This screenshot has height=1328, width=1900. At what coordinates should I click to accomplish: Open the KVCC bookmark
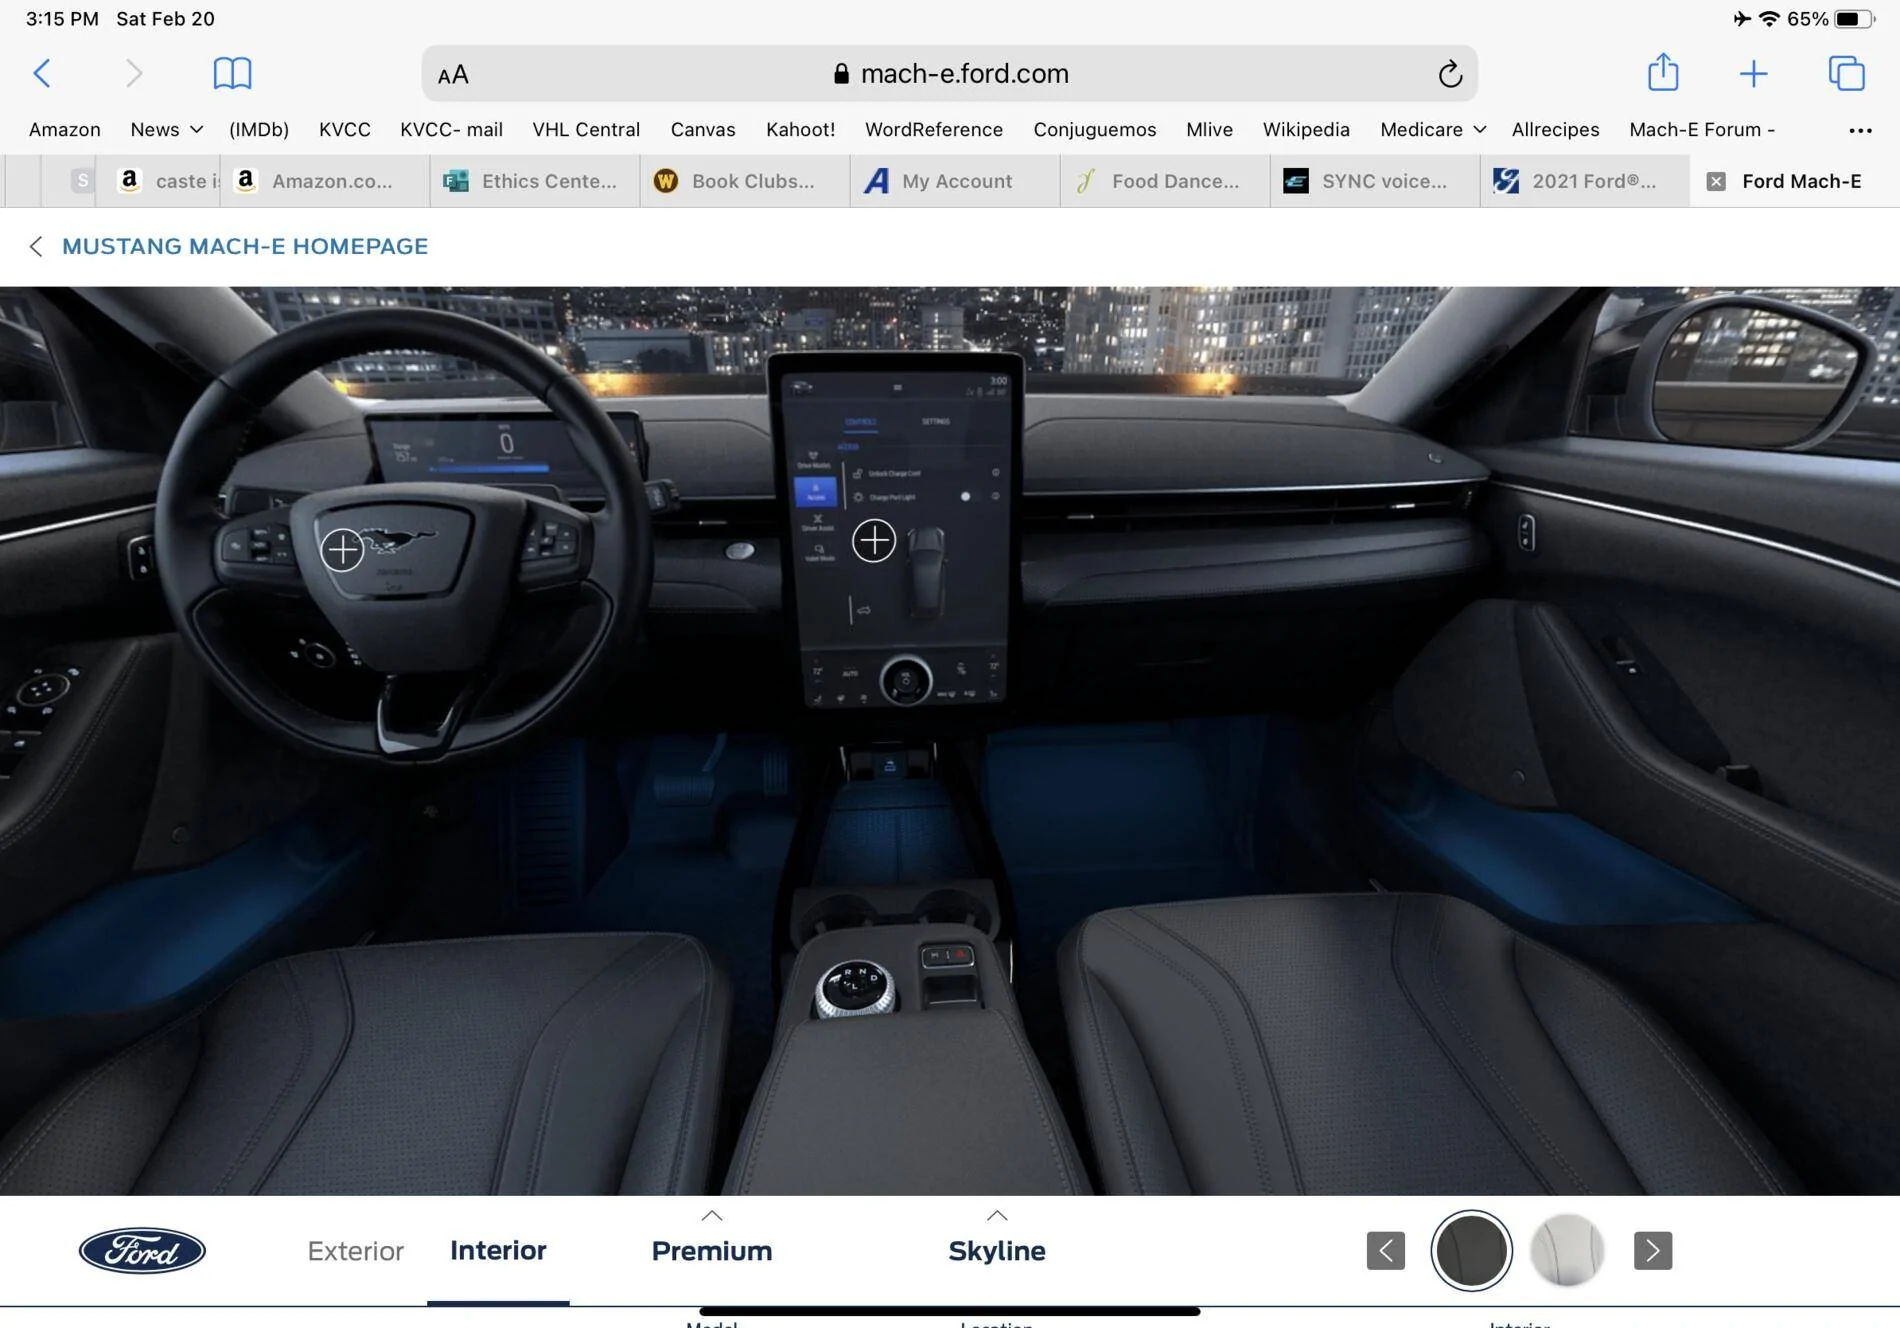(x=344, y=130)
